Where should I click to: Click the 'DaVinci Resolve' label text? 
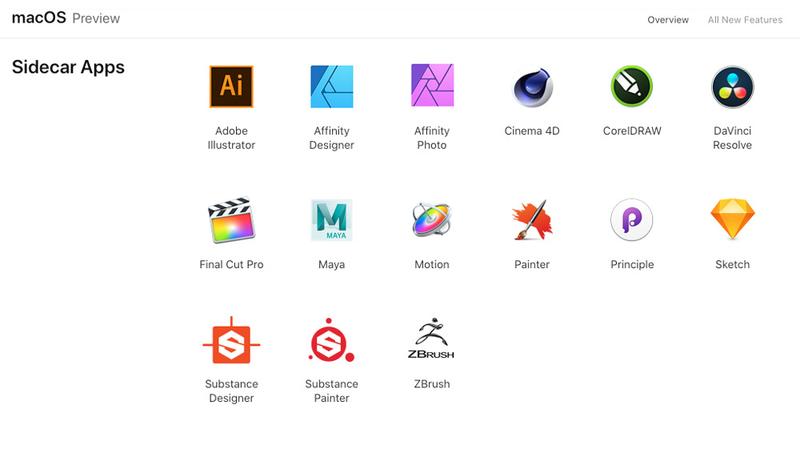[x=732, y=138]
